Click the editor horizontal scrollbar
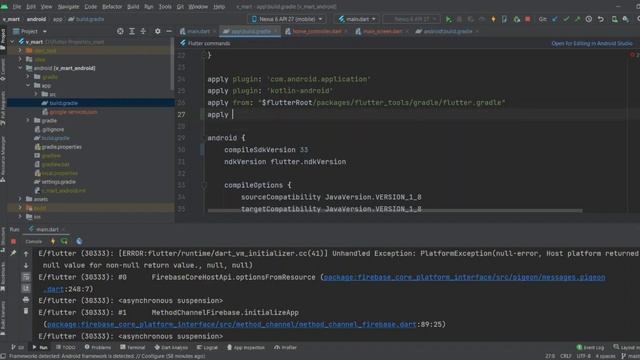The height and width of the screenshot is (360, 640). coord(395,211)
